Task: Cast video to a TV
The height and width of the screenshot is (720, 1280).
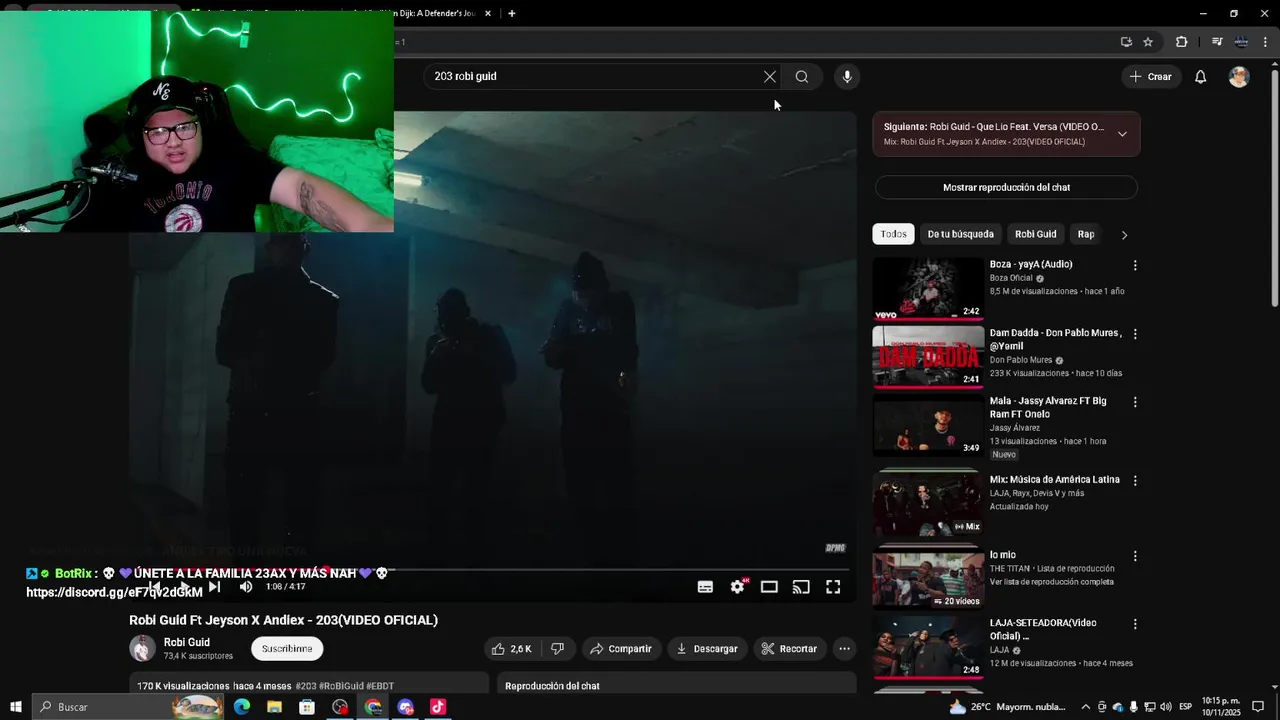Action: tap(801, 587)
